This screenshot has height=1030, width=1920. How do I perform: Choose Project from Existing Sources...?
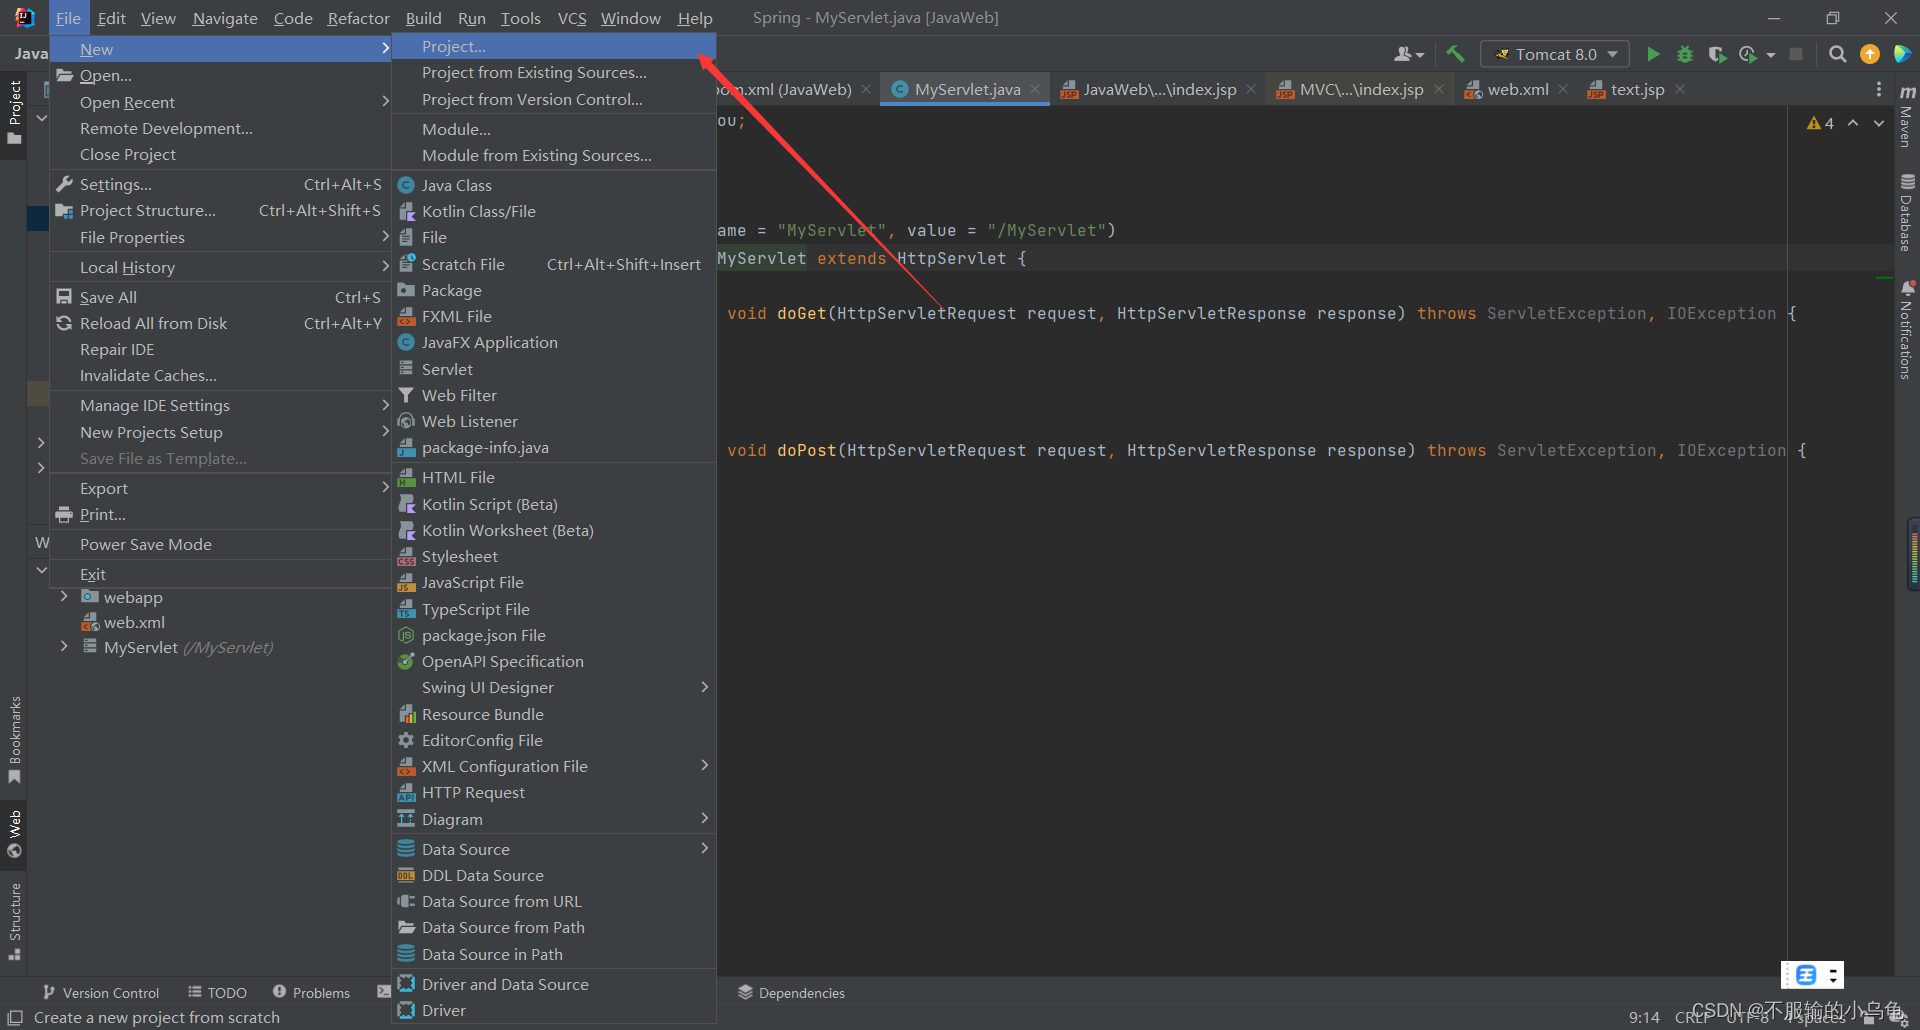554,73
